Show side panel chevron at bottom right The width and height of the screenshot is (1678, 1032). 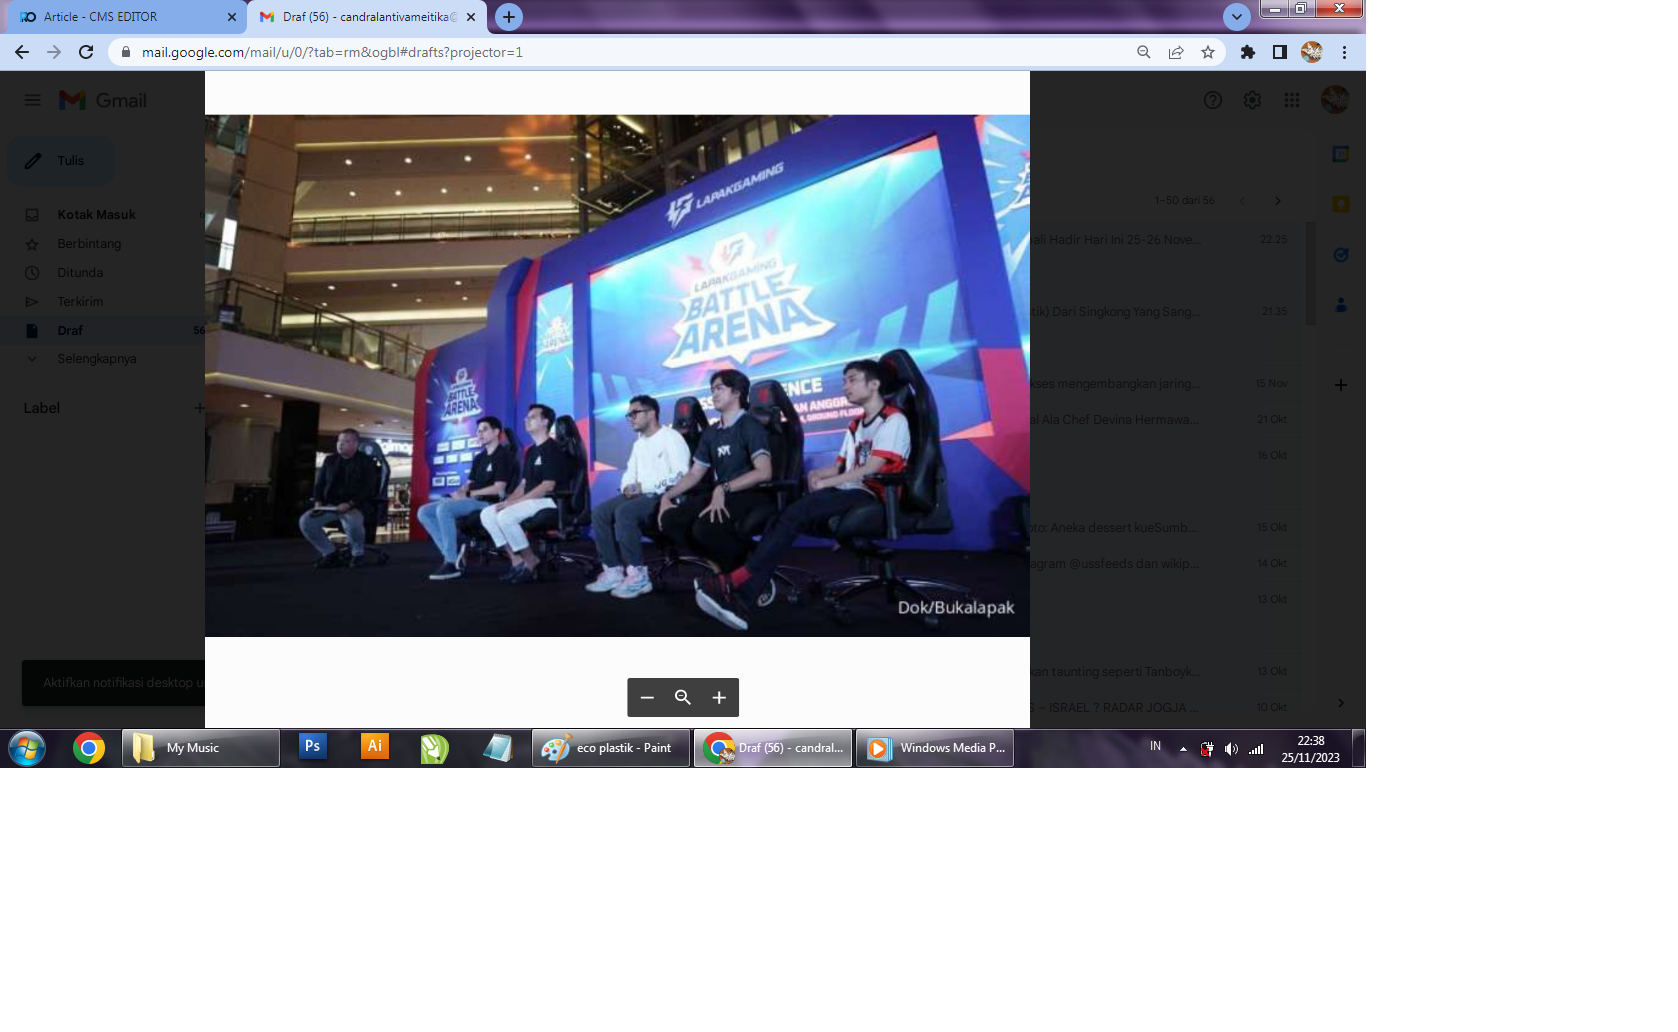pos(1341,703)
